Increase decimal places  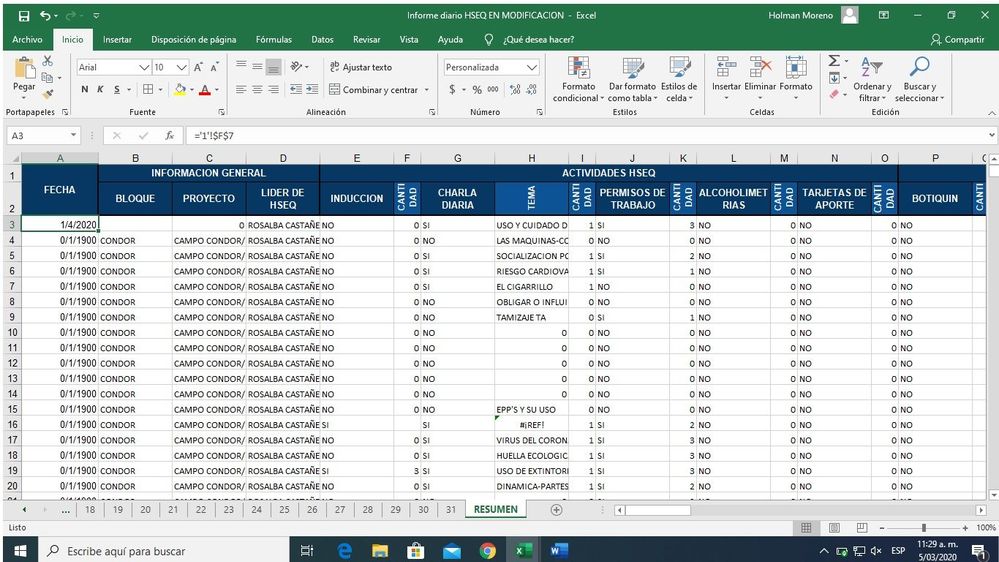point(515,90)
